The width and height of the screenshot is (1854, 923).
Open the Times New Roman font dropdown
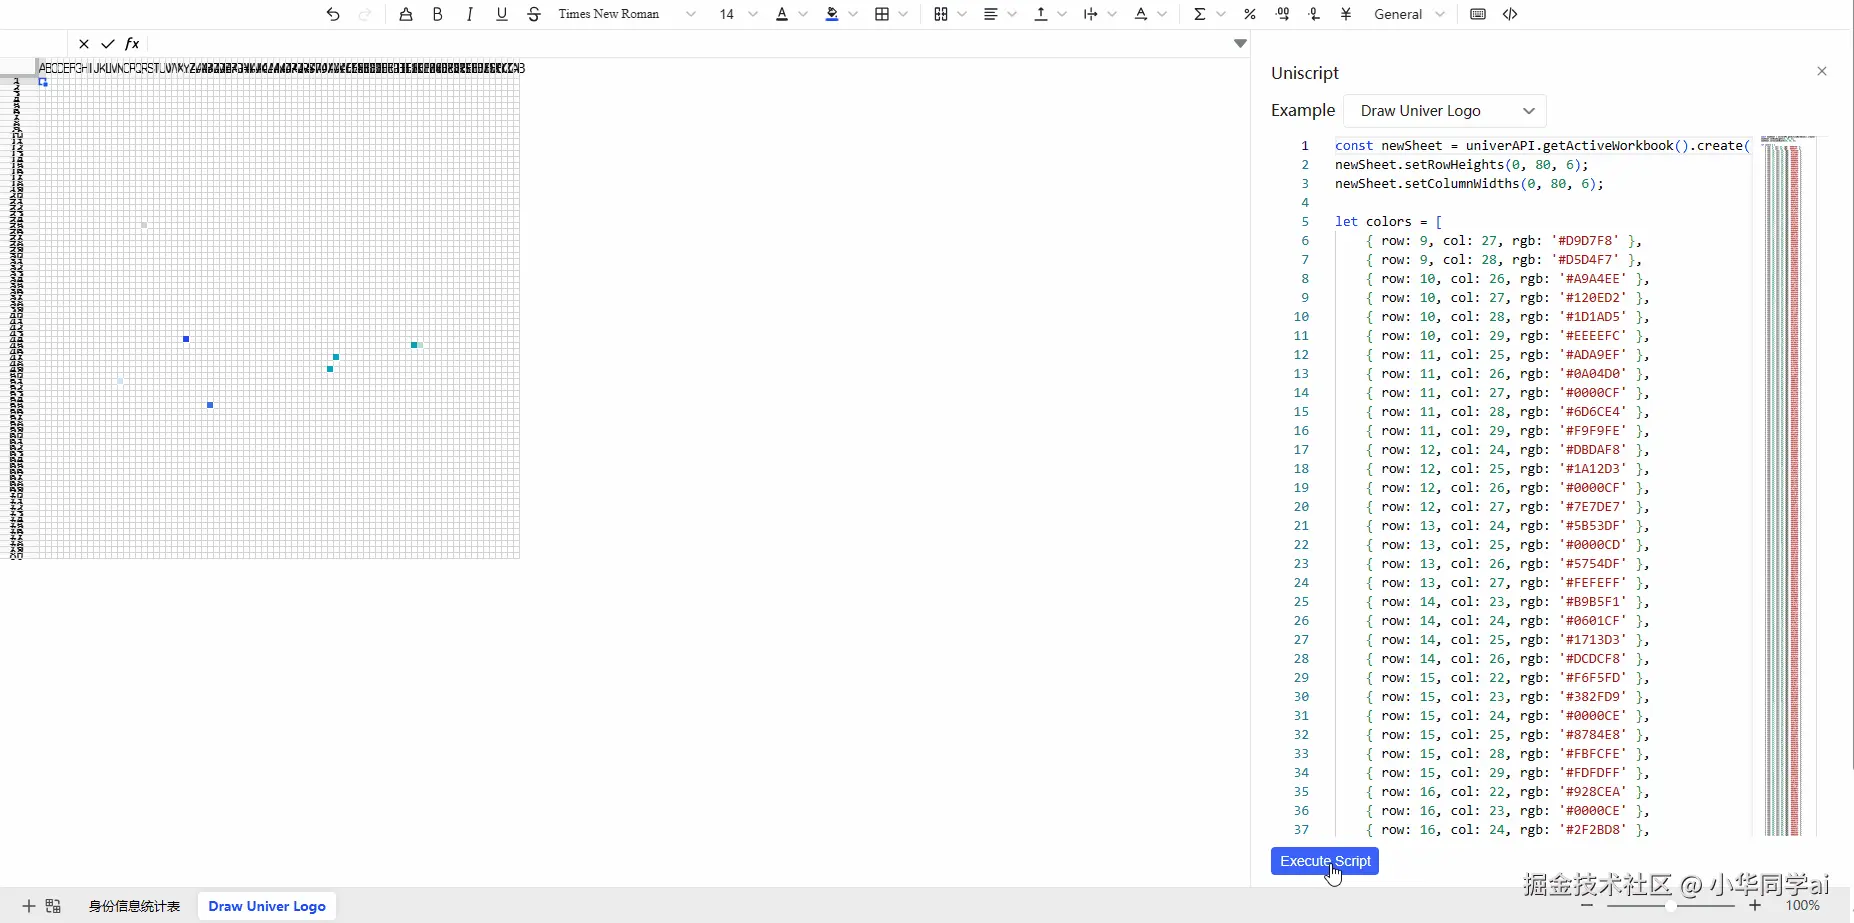pyautogui.click(x=627, y=14)
